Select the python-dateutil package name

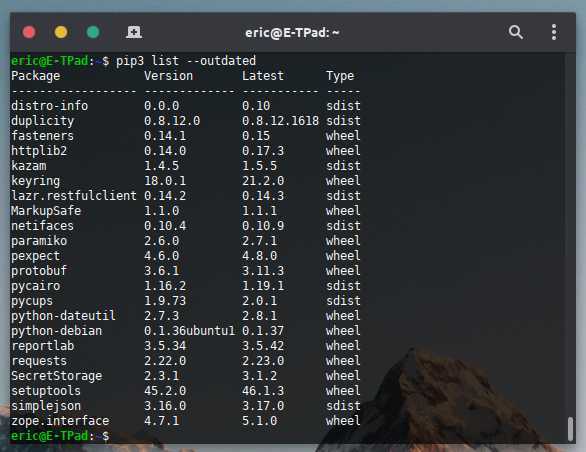(63, 316)
